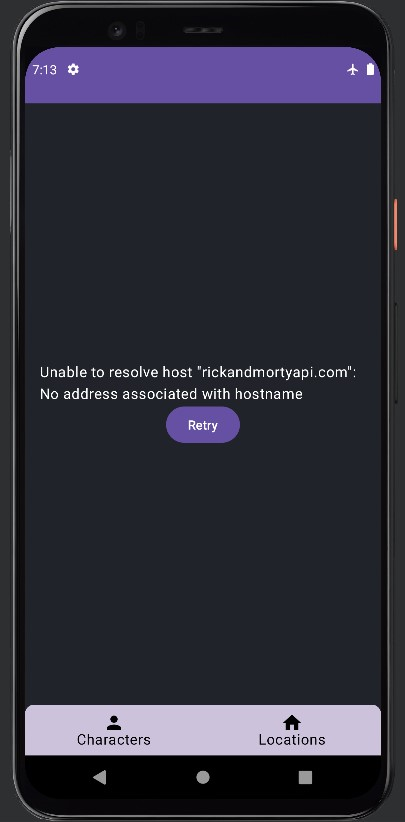405x822 pixels.
Task: Tap the Android back triangle button
Action: tap(100, 777)
